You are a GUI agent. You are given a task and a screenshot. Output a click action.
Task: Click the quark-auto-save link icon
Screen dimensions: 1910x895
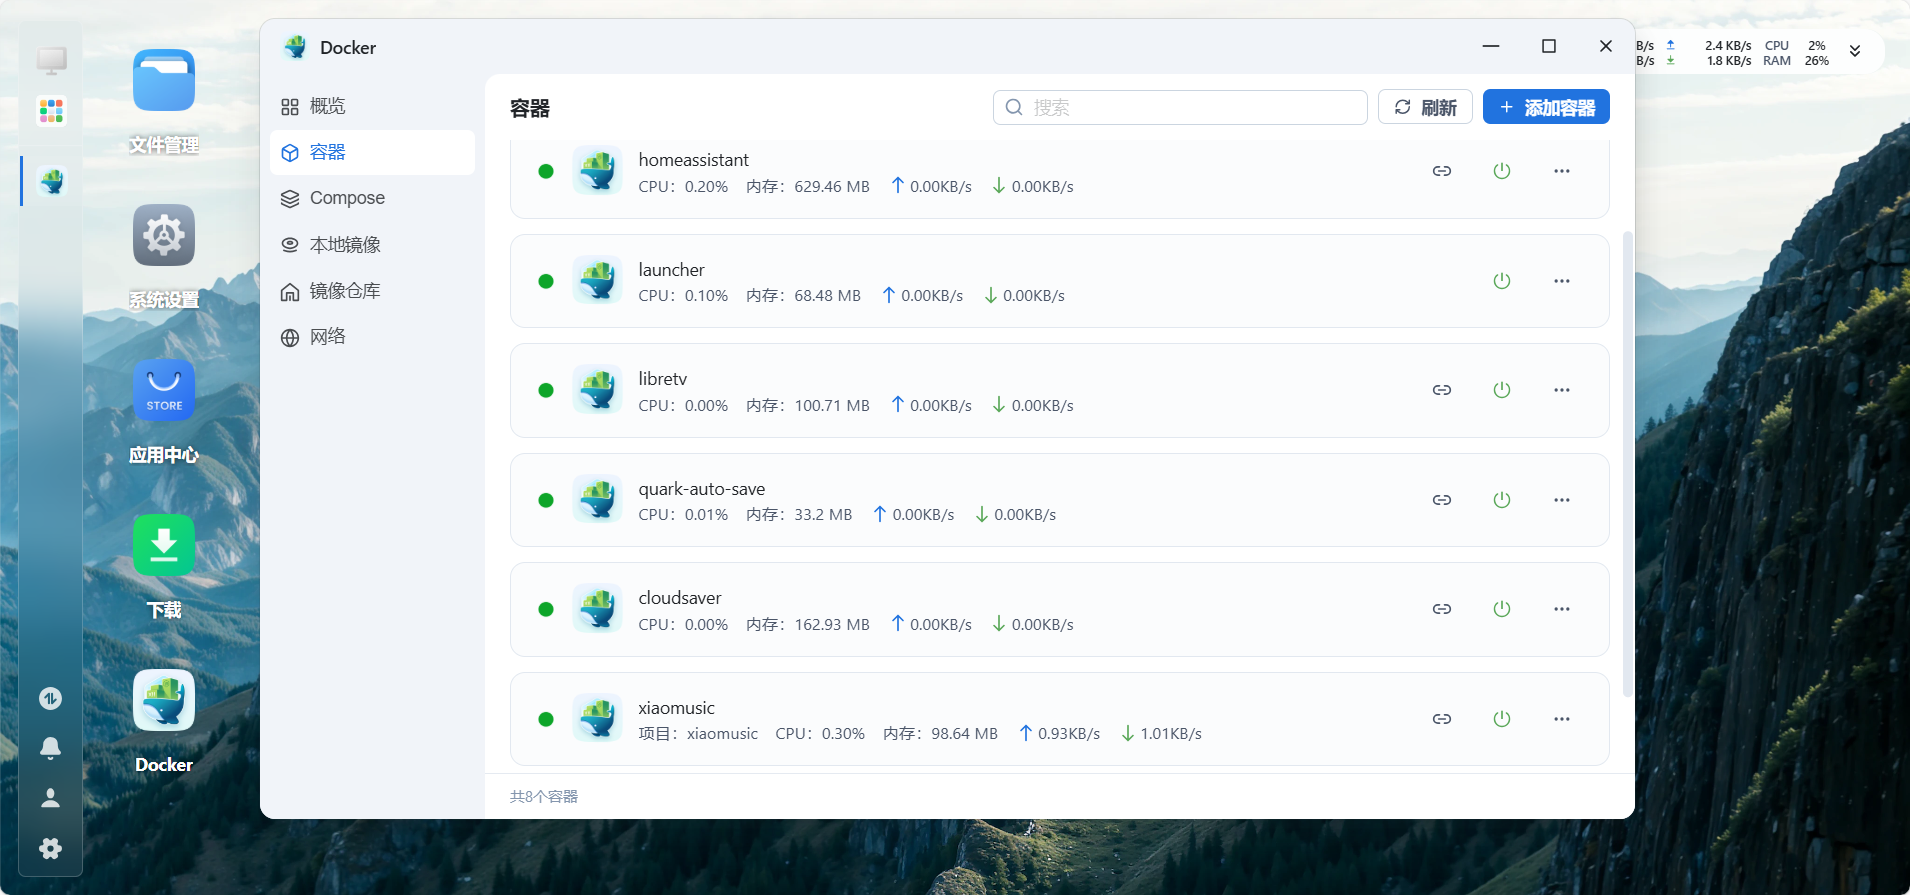tap(1441, 500)
